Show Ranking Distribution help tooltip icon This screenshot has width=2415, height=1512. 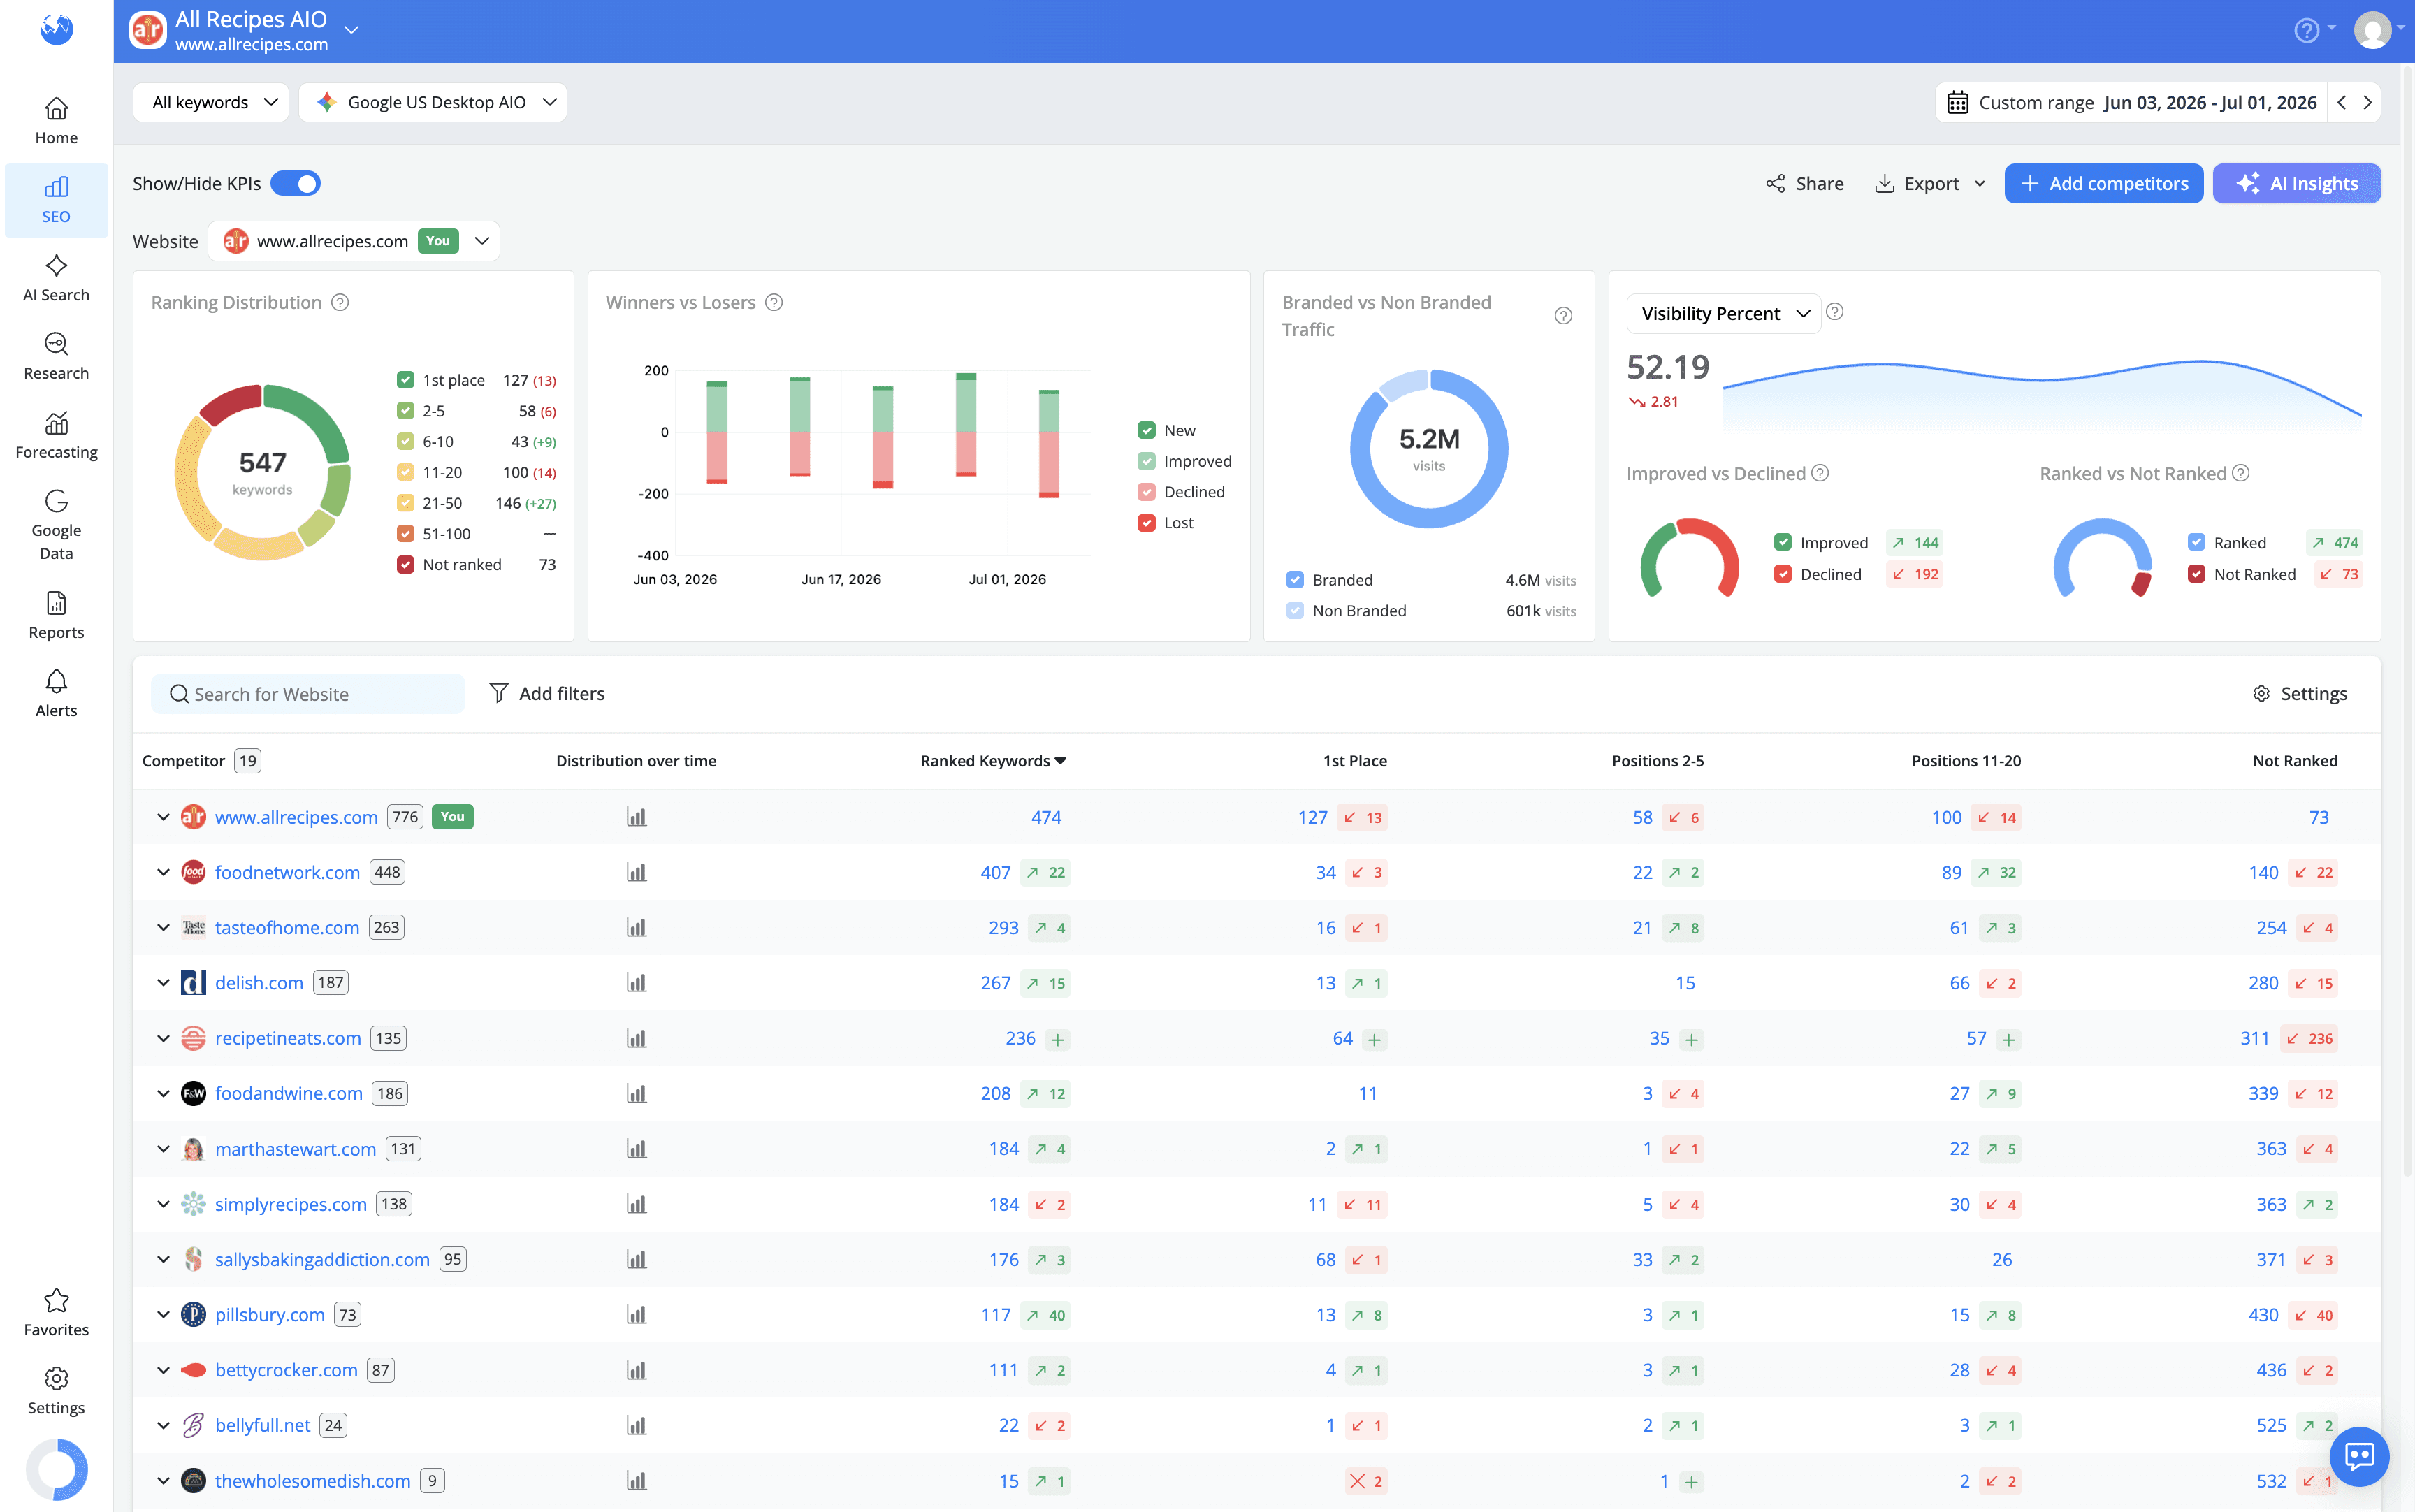(340, 303)
